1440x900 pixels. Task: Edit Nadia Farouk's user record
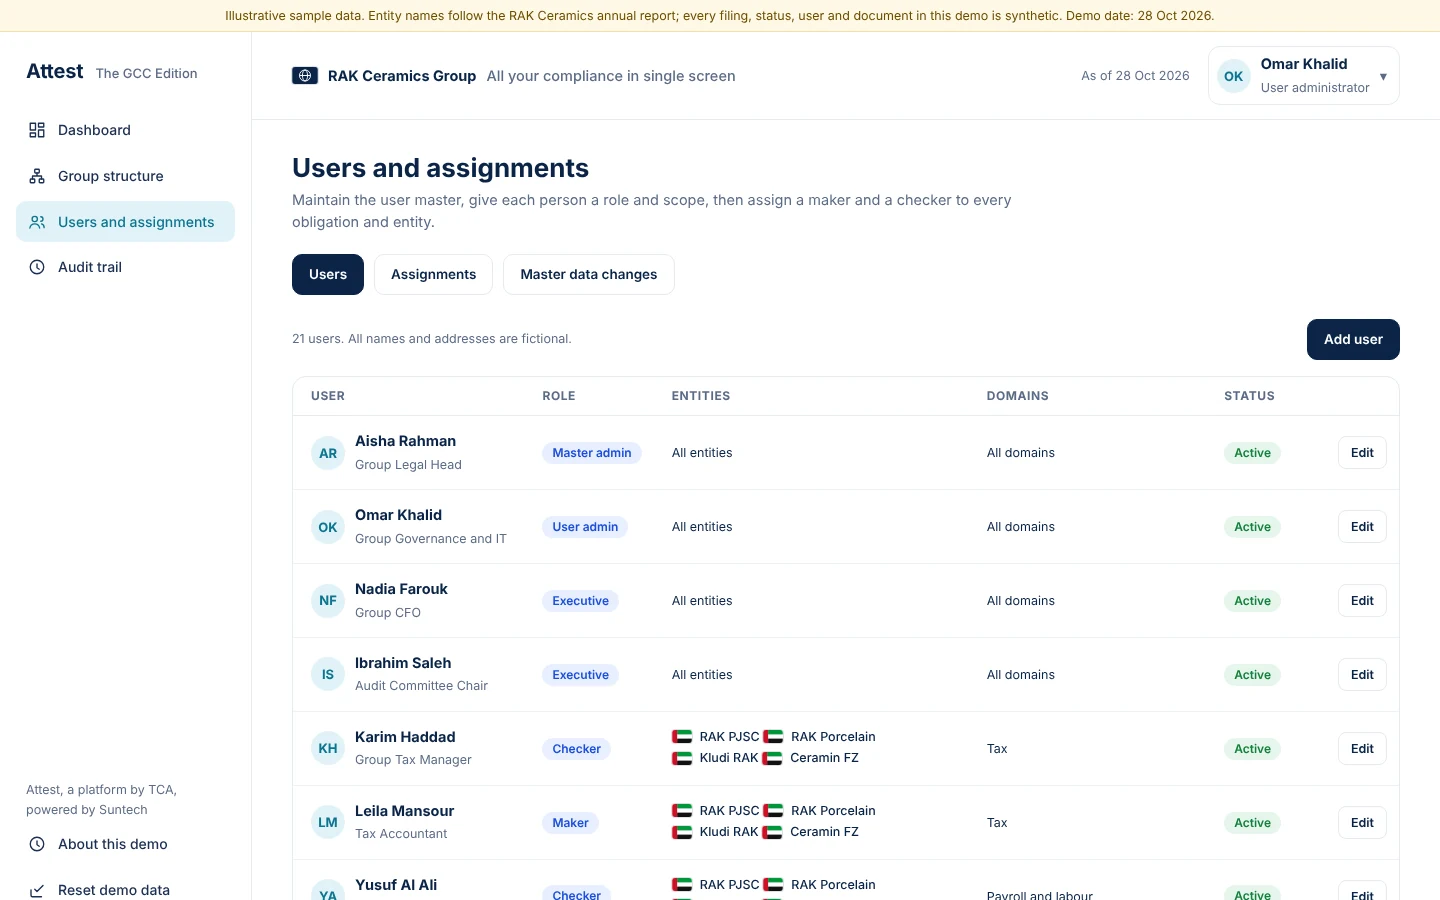[x=1362, y=601]
